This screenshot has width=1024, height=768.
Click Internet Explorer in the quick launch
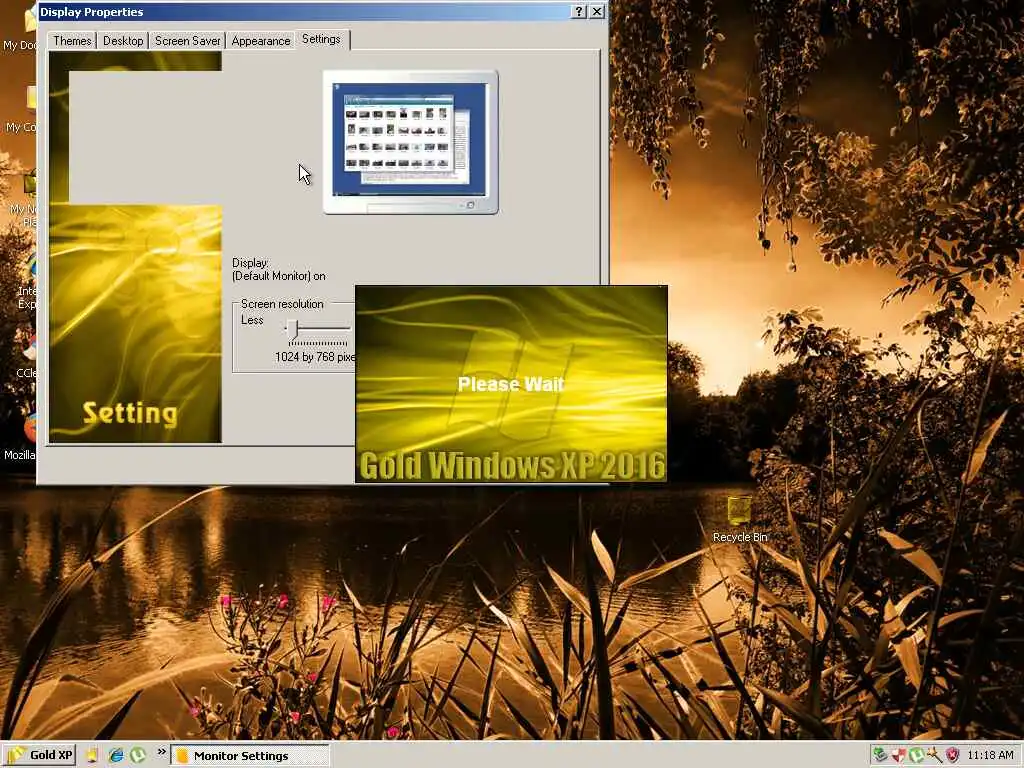(116, 755)
